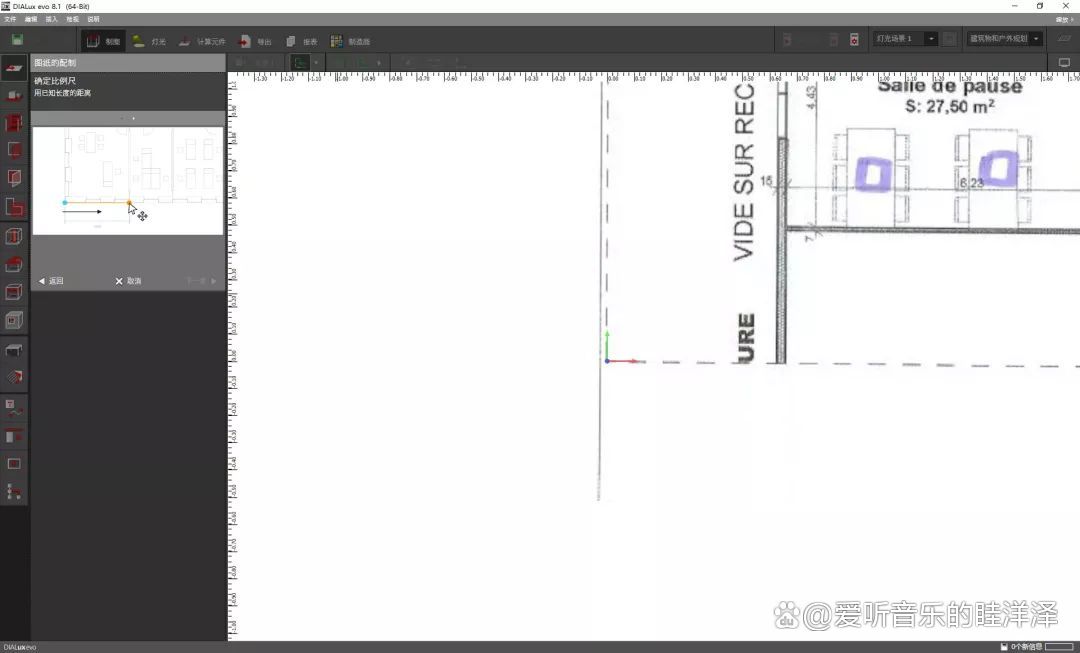
Task: Click the 'Salle de pause' room label
Action: (950, 87)
